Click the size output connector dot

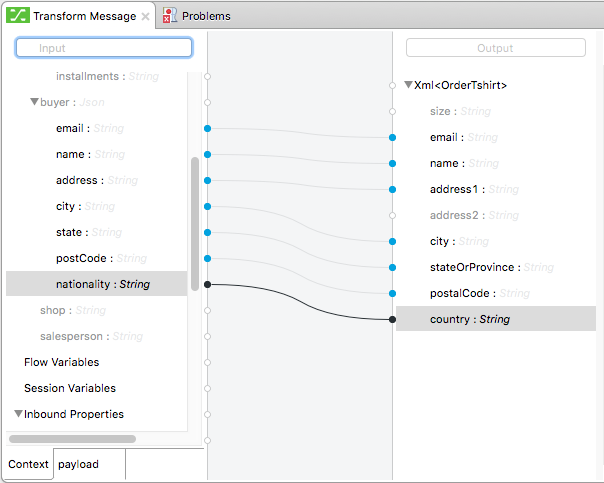pos(392,111)
